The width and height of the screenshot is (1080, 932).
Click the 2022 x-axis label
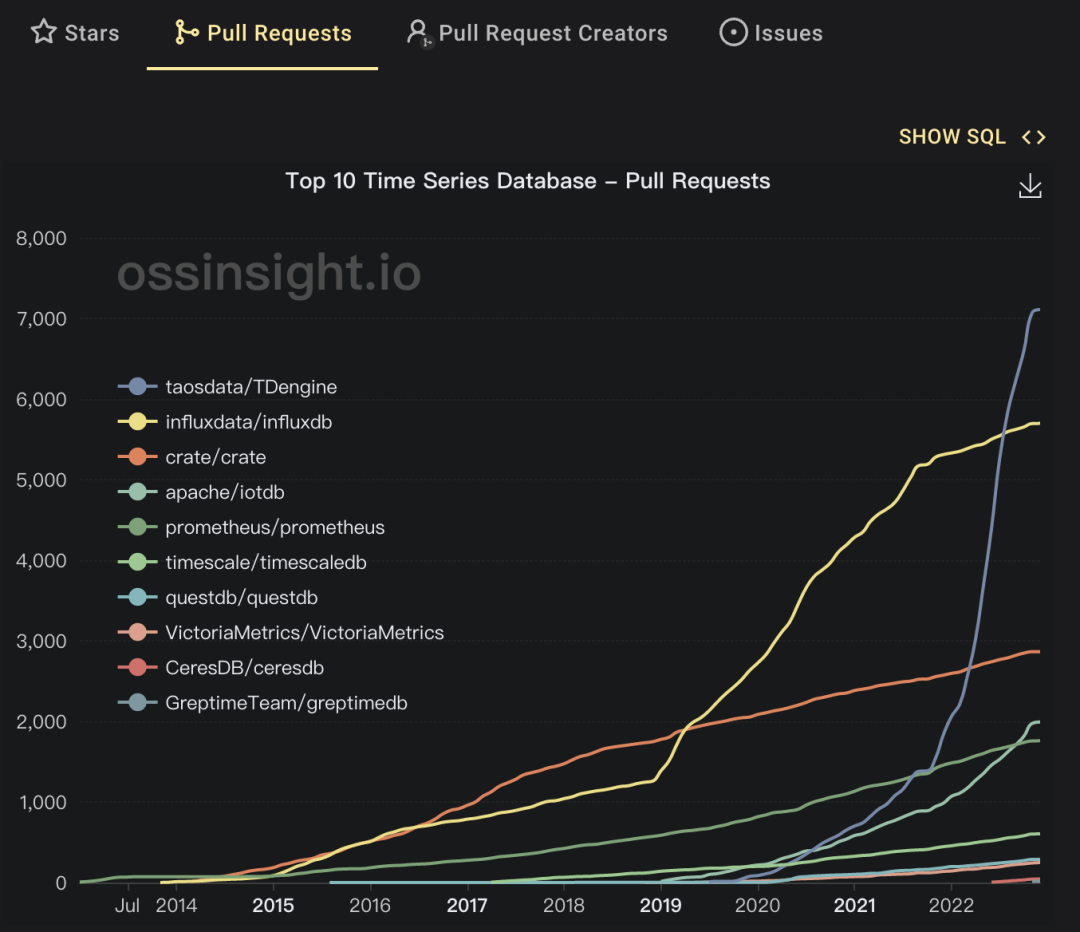click(951, 905)
